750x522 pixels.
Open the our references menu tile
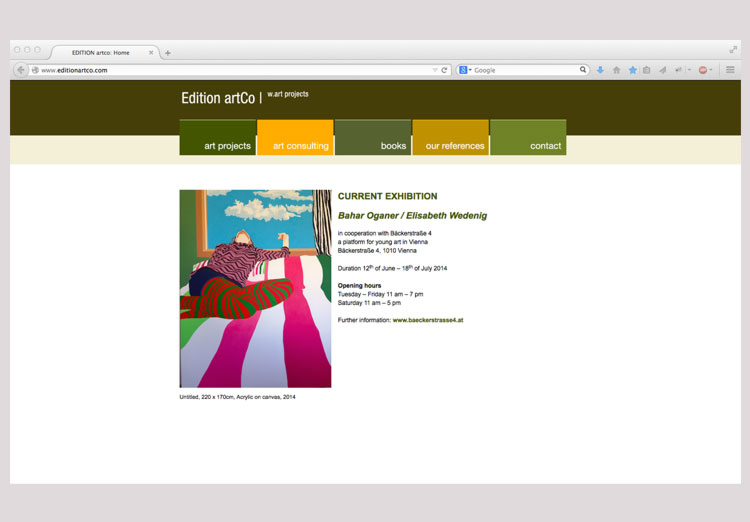coord(451,137)
